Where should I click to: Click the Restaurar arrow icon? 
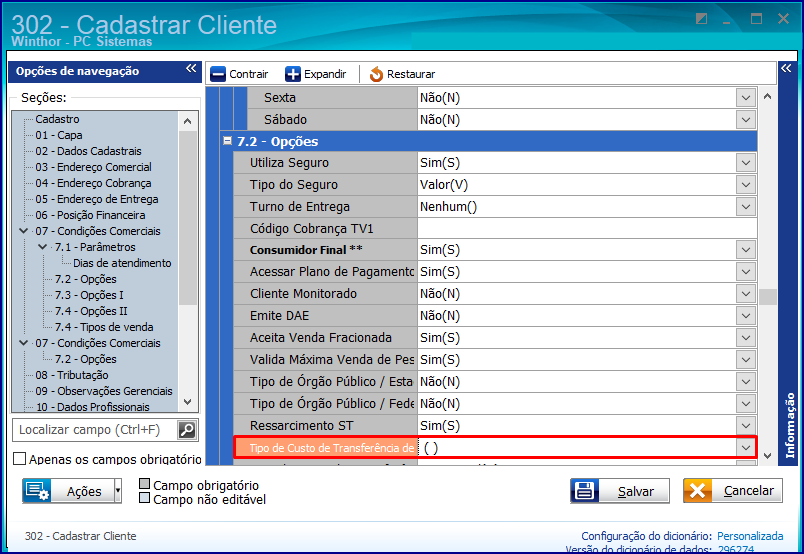pos(376,74)
